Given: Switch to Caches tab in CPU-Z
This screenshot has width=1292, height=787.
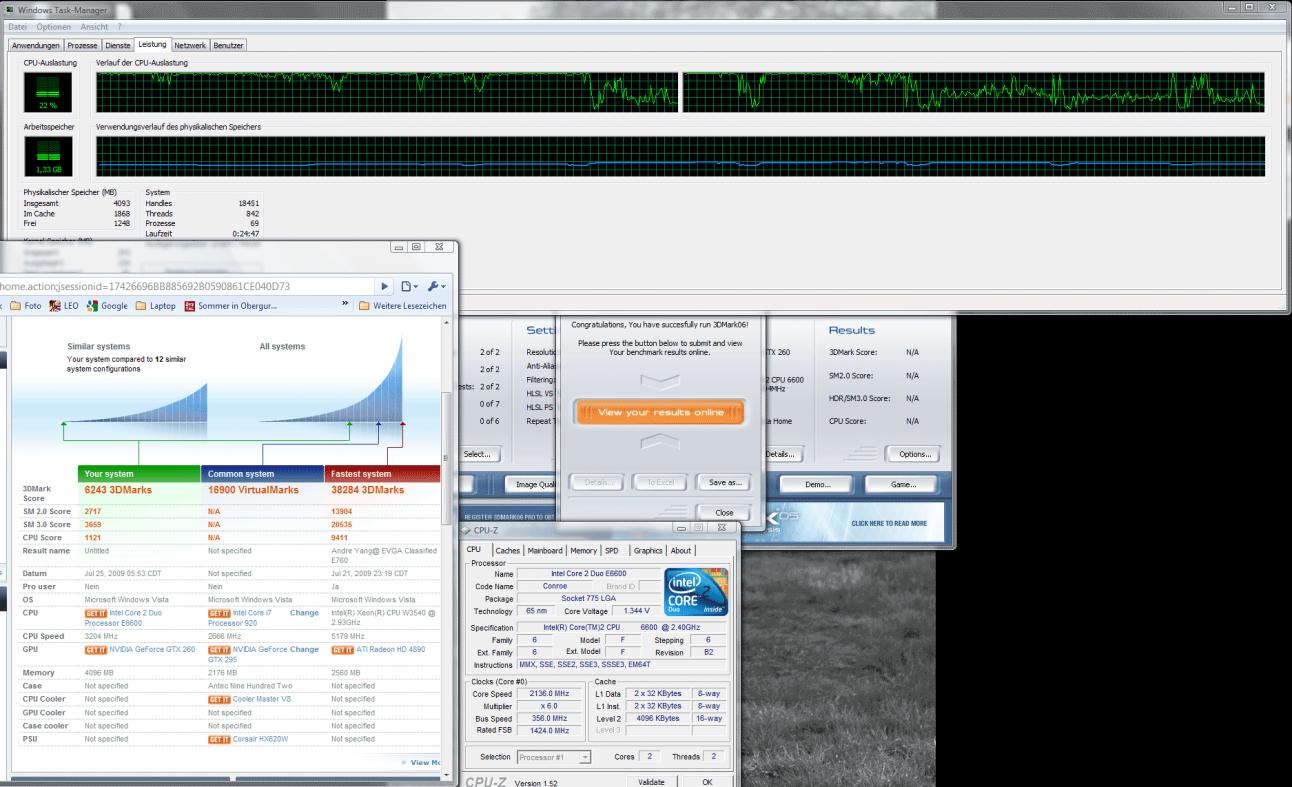Looking at the screenshot, I should 508,550.
